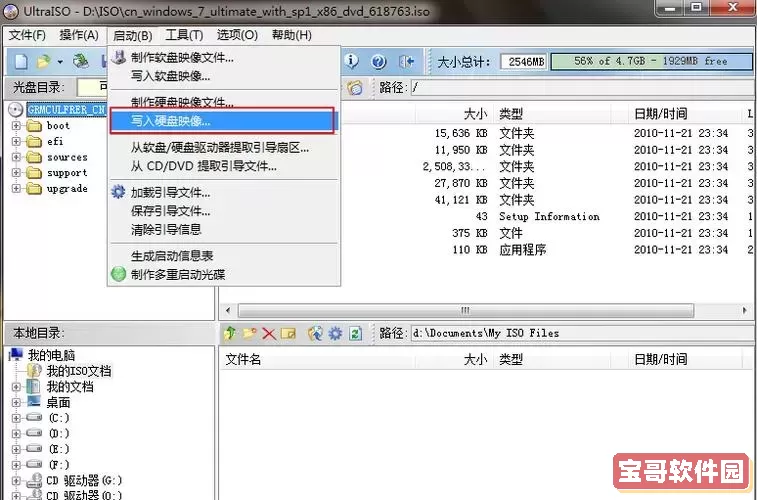Open the 帮助(H) menu
757x500 pixels.
click(x=292, y=35)
